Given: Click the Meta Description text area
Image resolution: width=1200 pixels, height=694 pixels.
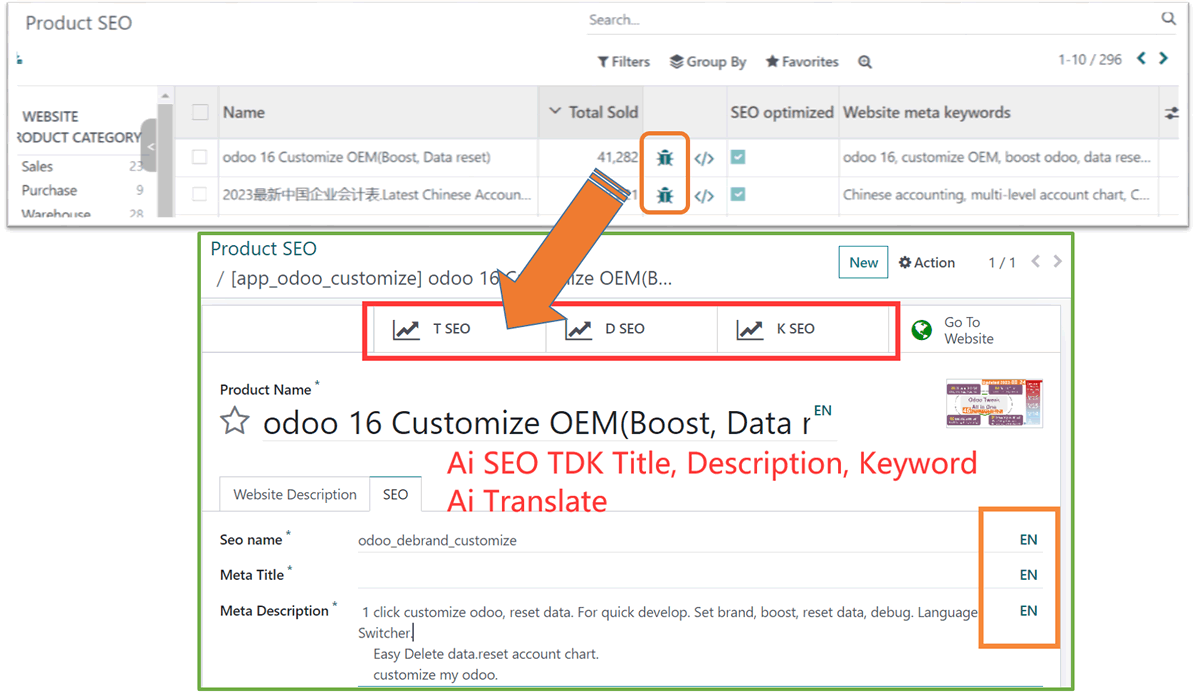Looking at the screenshot, I should coord(668,642).
